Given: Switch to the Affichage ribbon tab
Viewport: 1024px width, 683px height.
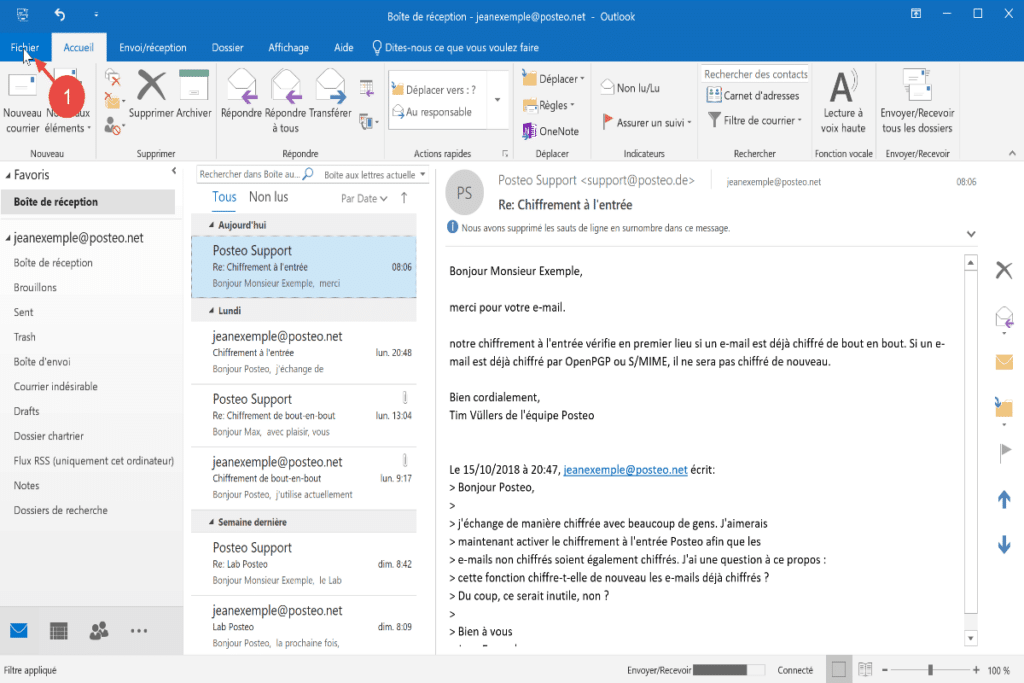Looking at the screenshot, I should coord(288,47).
